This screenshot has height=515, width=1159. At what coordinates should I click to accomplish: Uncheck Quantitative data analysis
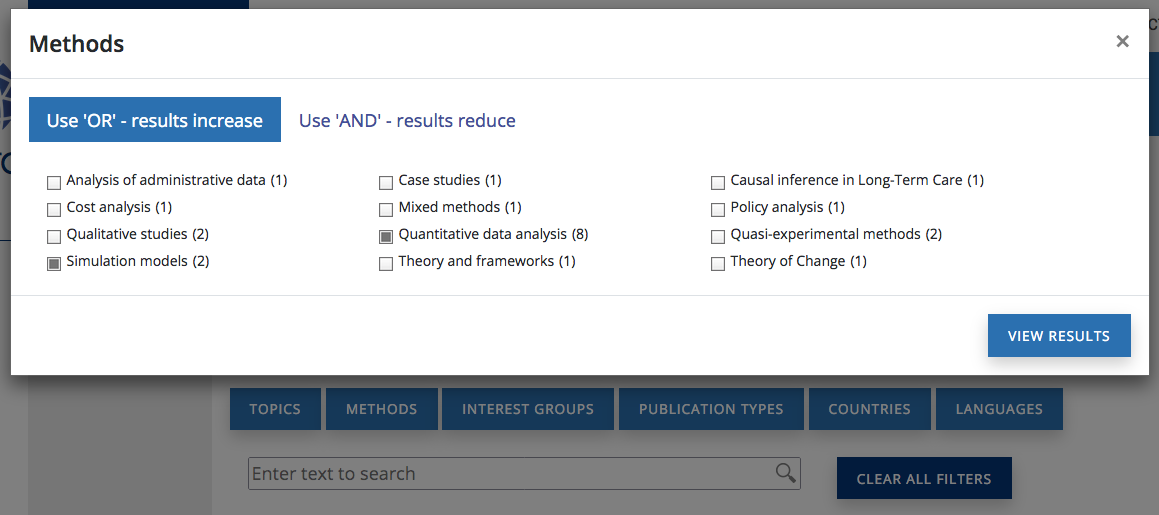[386, 236]
